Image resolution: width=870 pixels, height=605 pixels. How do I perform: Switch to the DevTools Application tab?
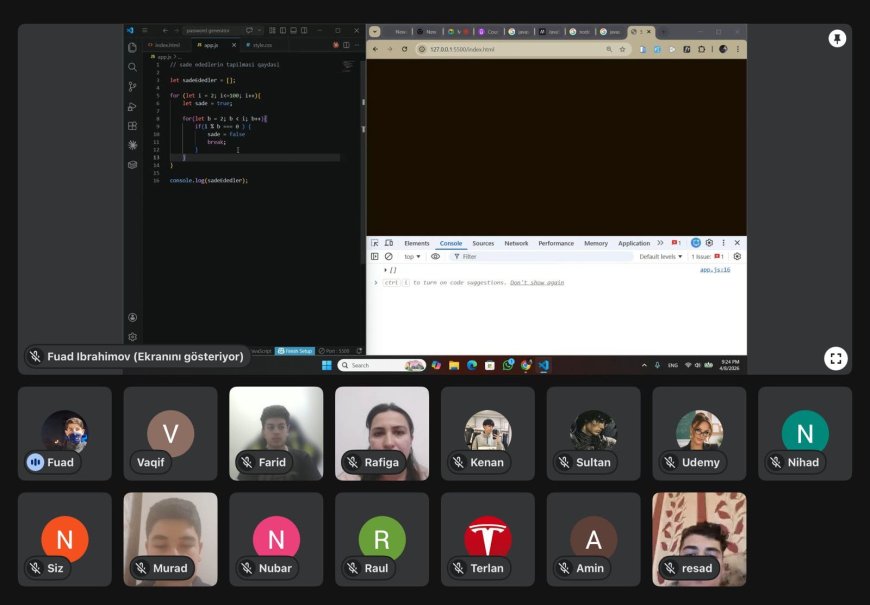[634, 243]
